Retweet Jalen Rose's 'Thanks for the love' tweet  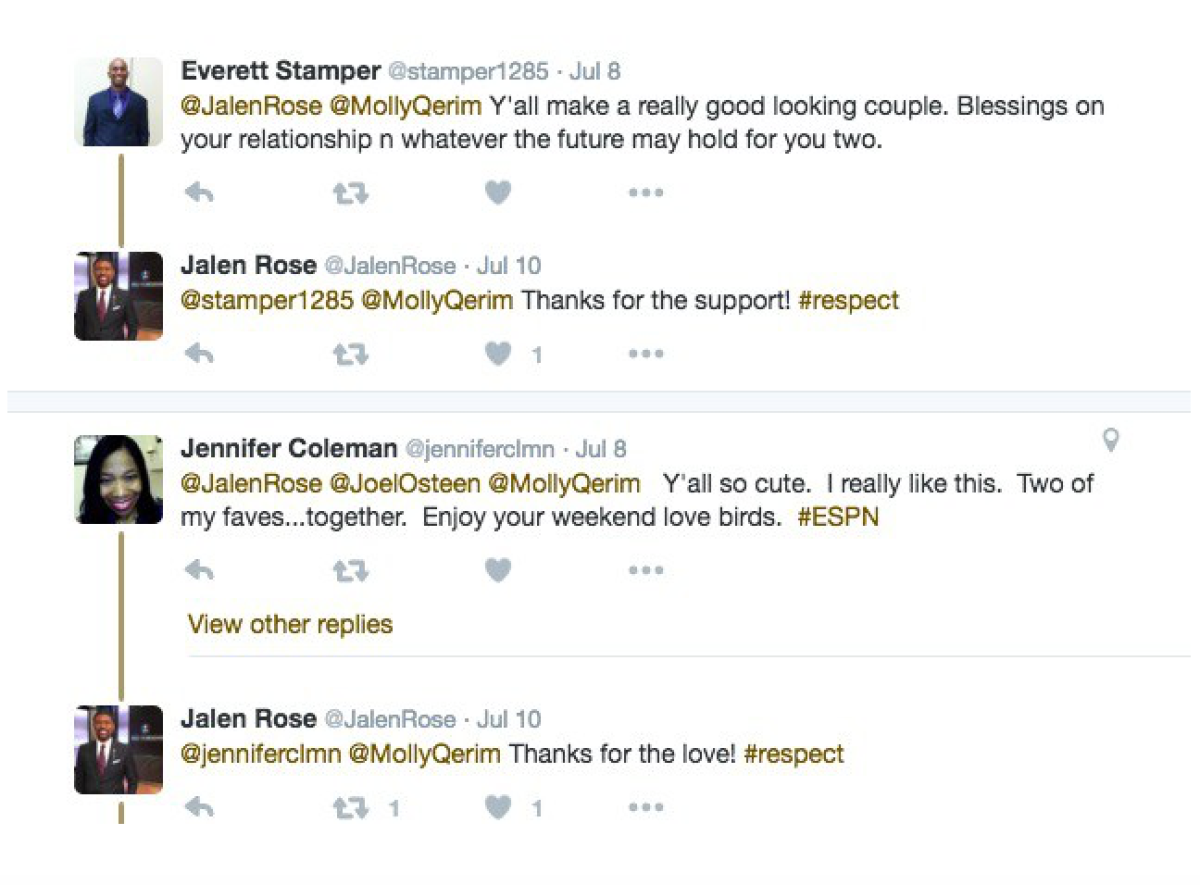click(350, 808)
